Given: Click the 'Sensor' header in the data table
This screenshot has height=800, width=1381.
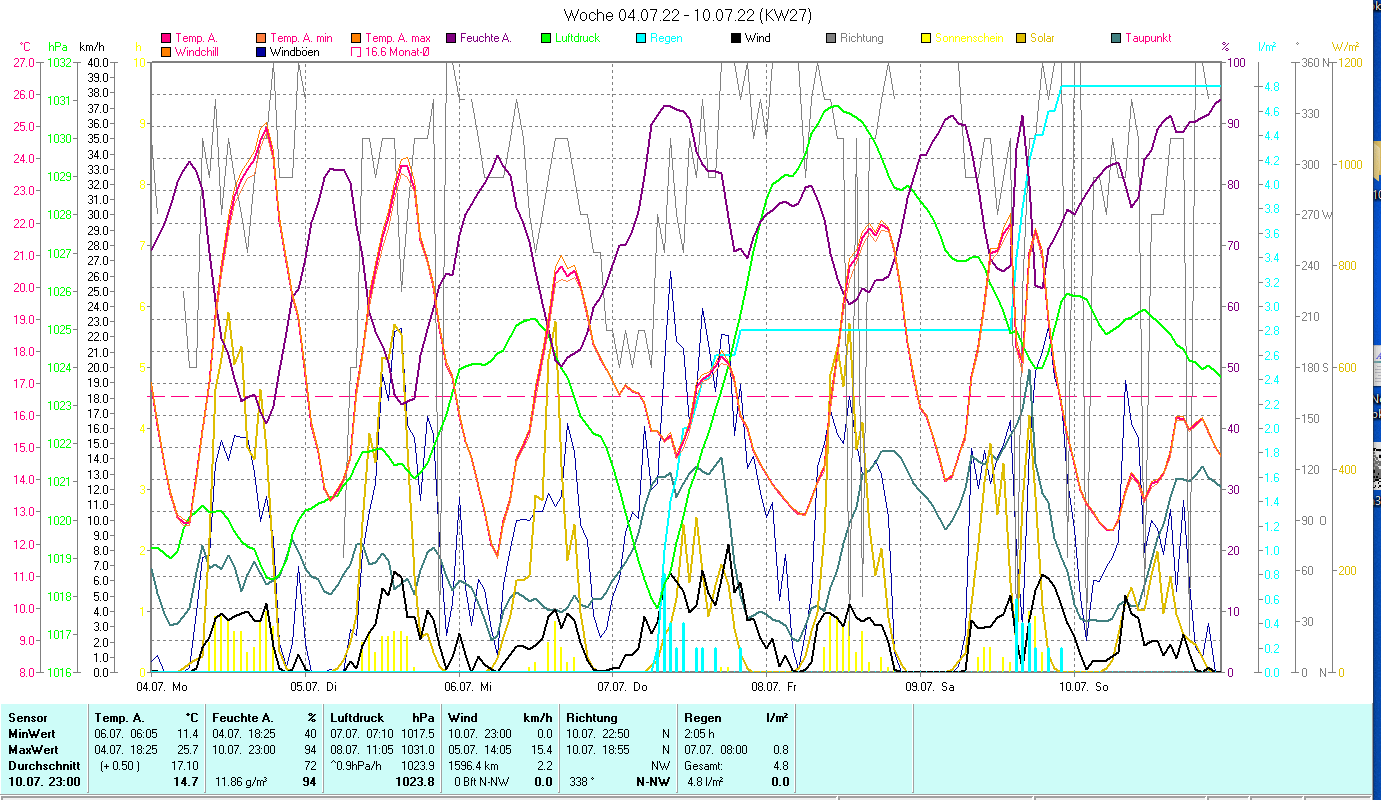Looking at the screenshot, I should click(26, 718).
